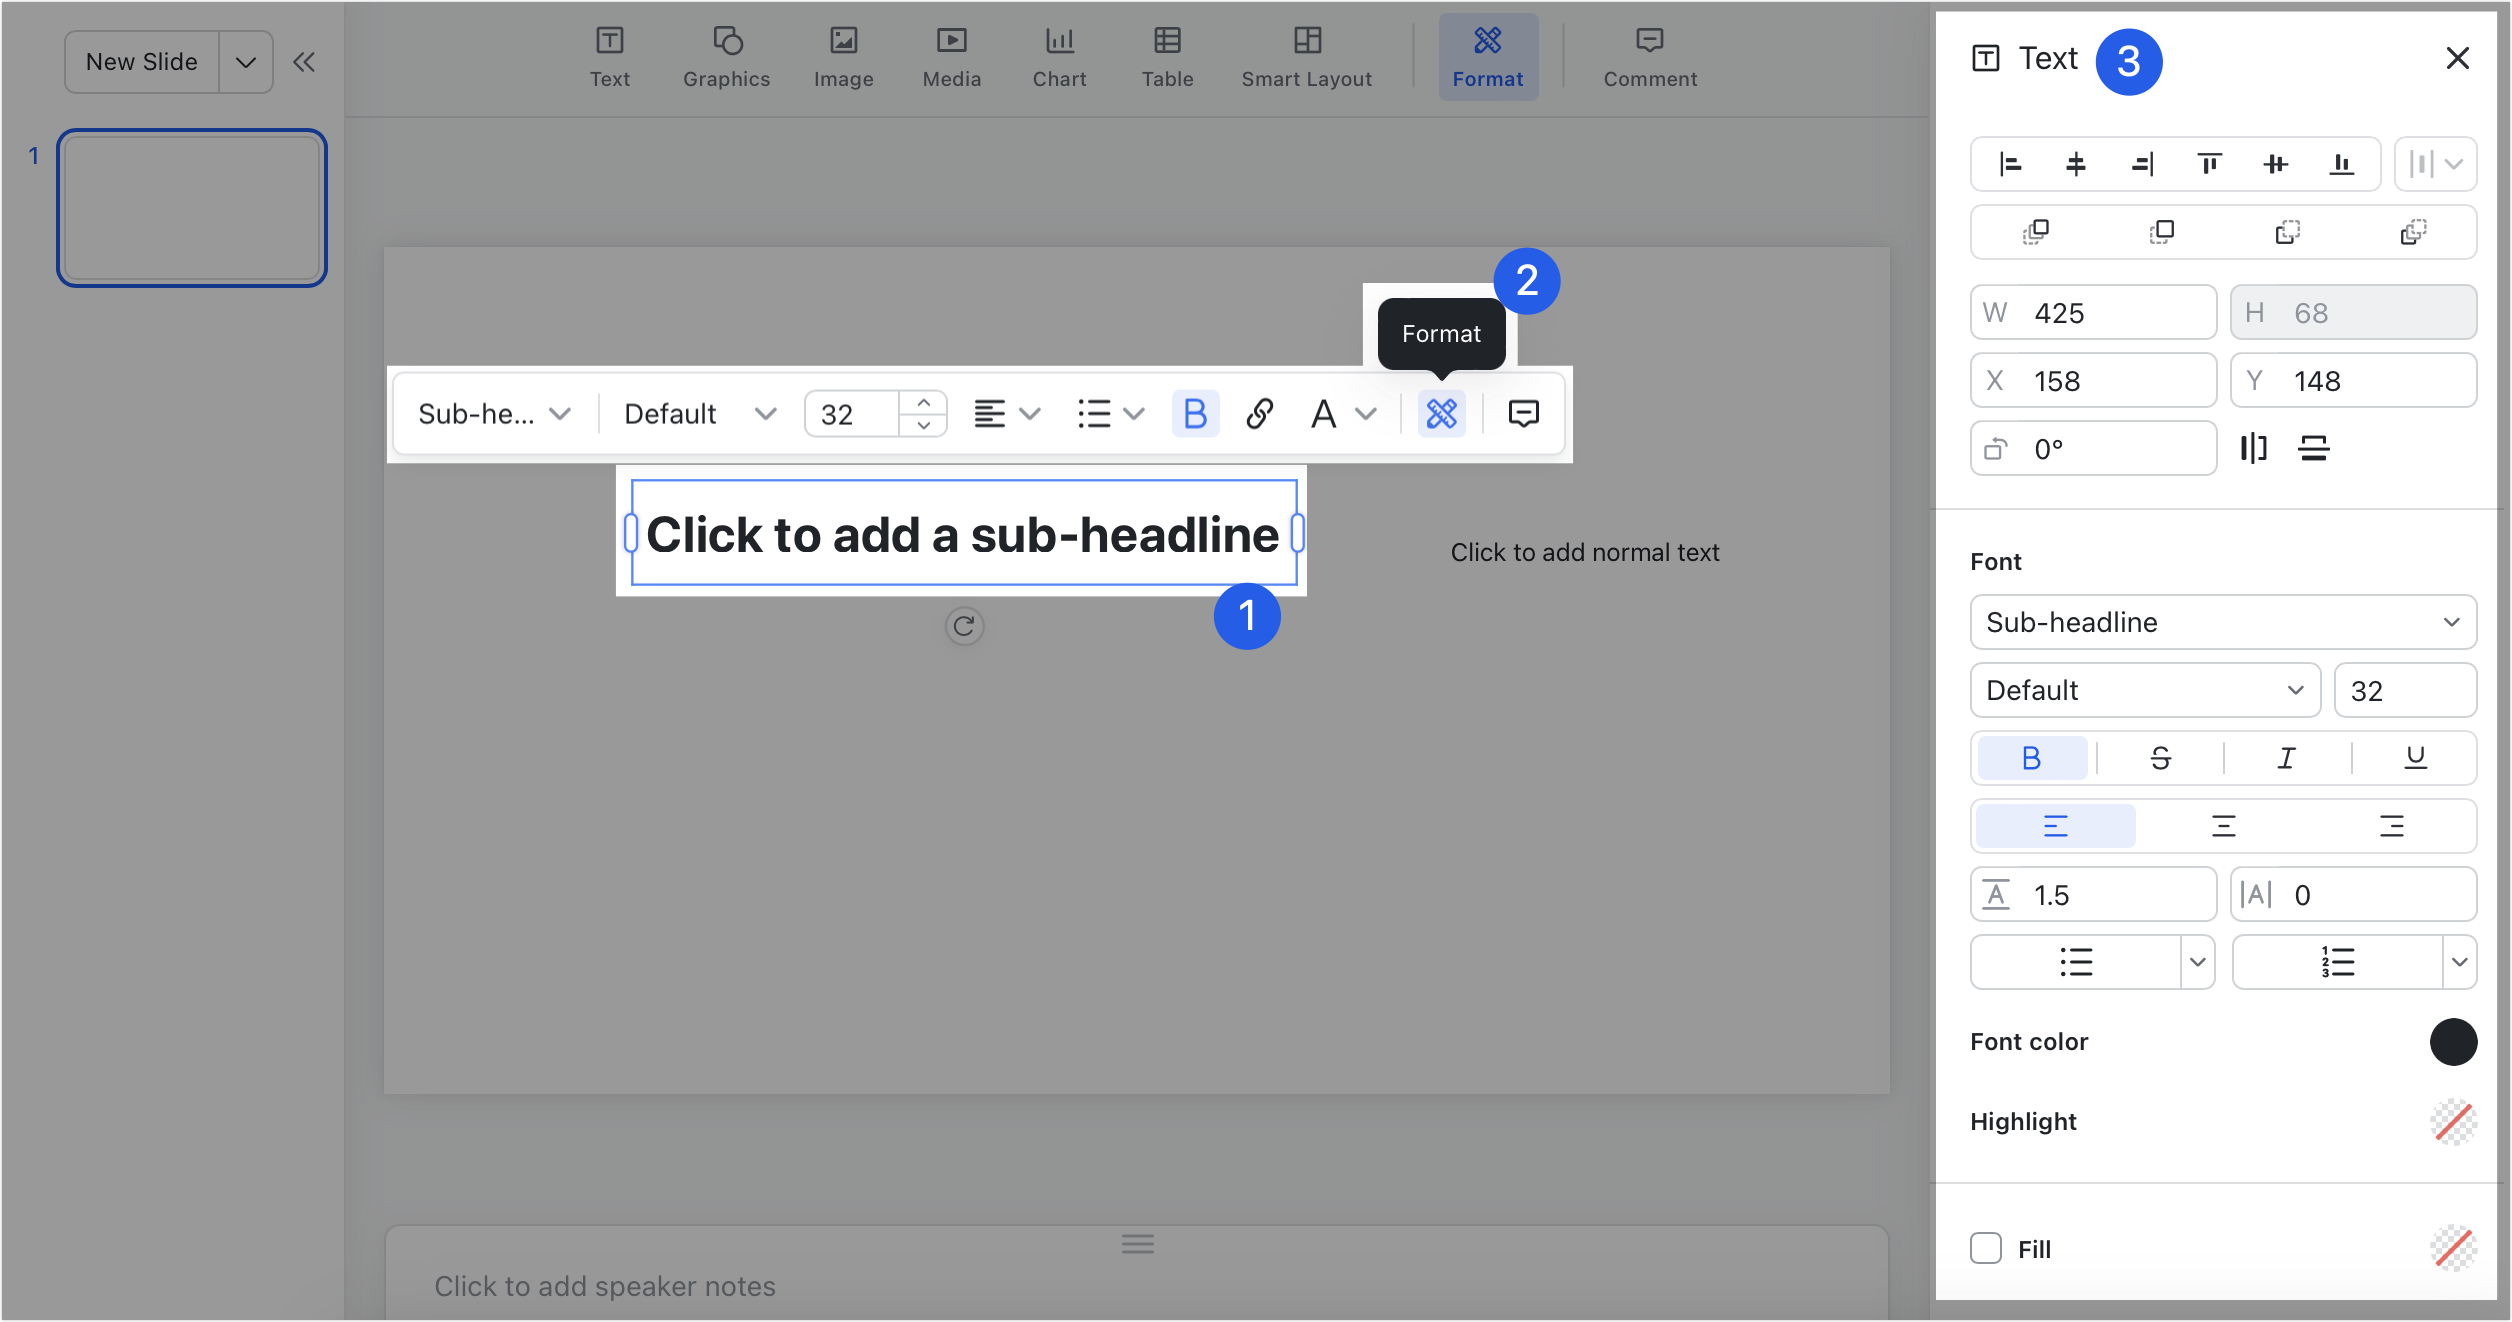
Task: Click the Format icon in the floating toolbar
Action: [x=1441, y=413]
